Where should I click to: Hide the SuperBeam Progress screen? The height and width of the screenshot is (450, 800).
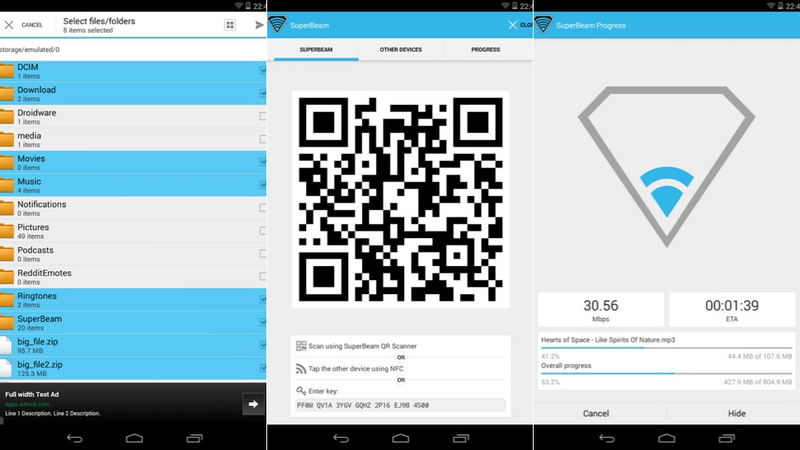click(x=736, y=413)
